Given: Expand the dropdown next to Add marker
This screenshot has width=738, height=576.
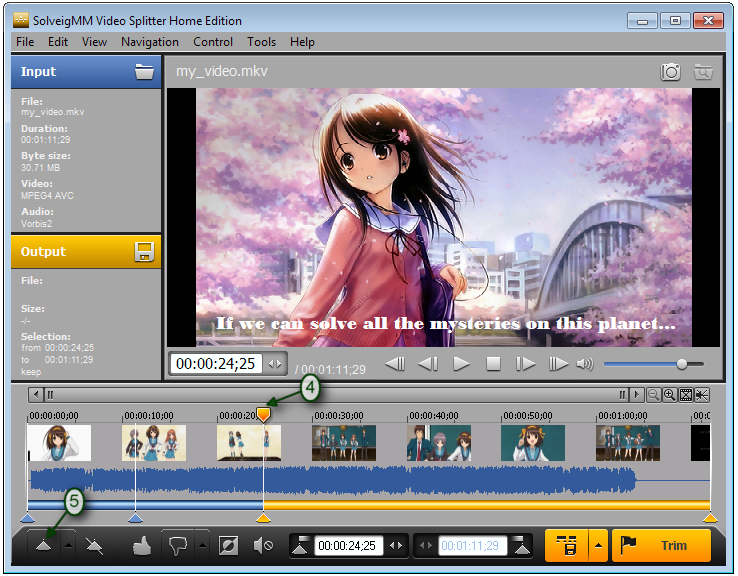Looking at the screenshot, I should [x=68, y=545].
